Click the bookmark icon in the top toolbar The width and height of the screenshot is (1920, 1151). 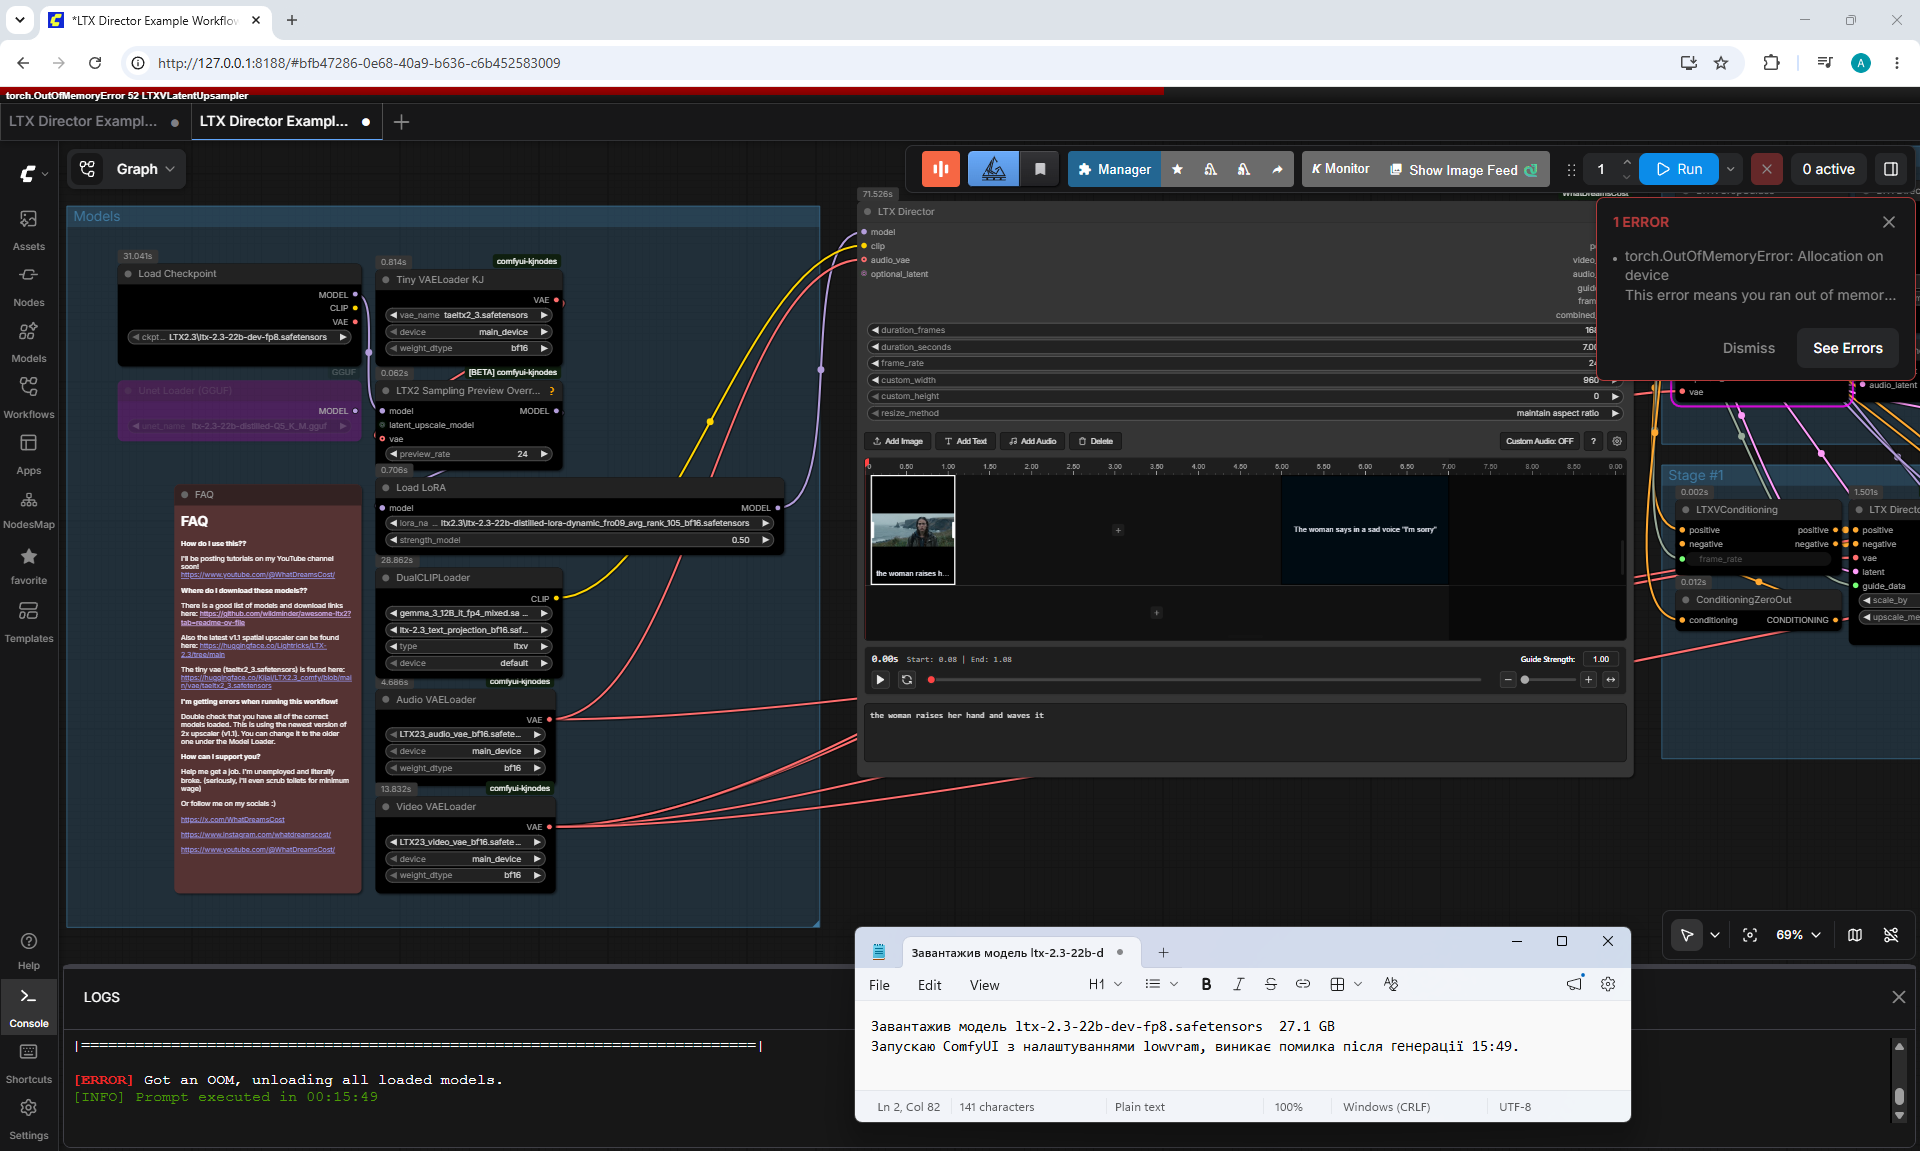coord(1040,169)
